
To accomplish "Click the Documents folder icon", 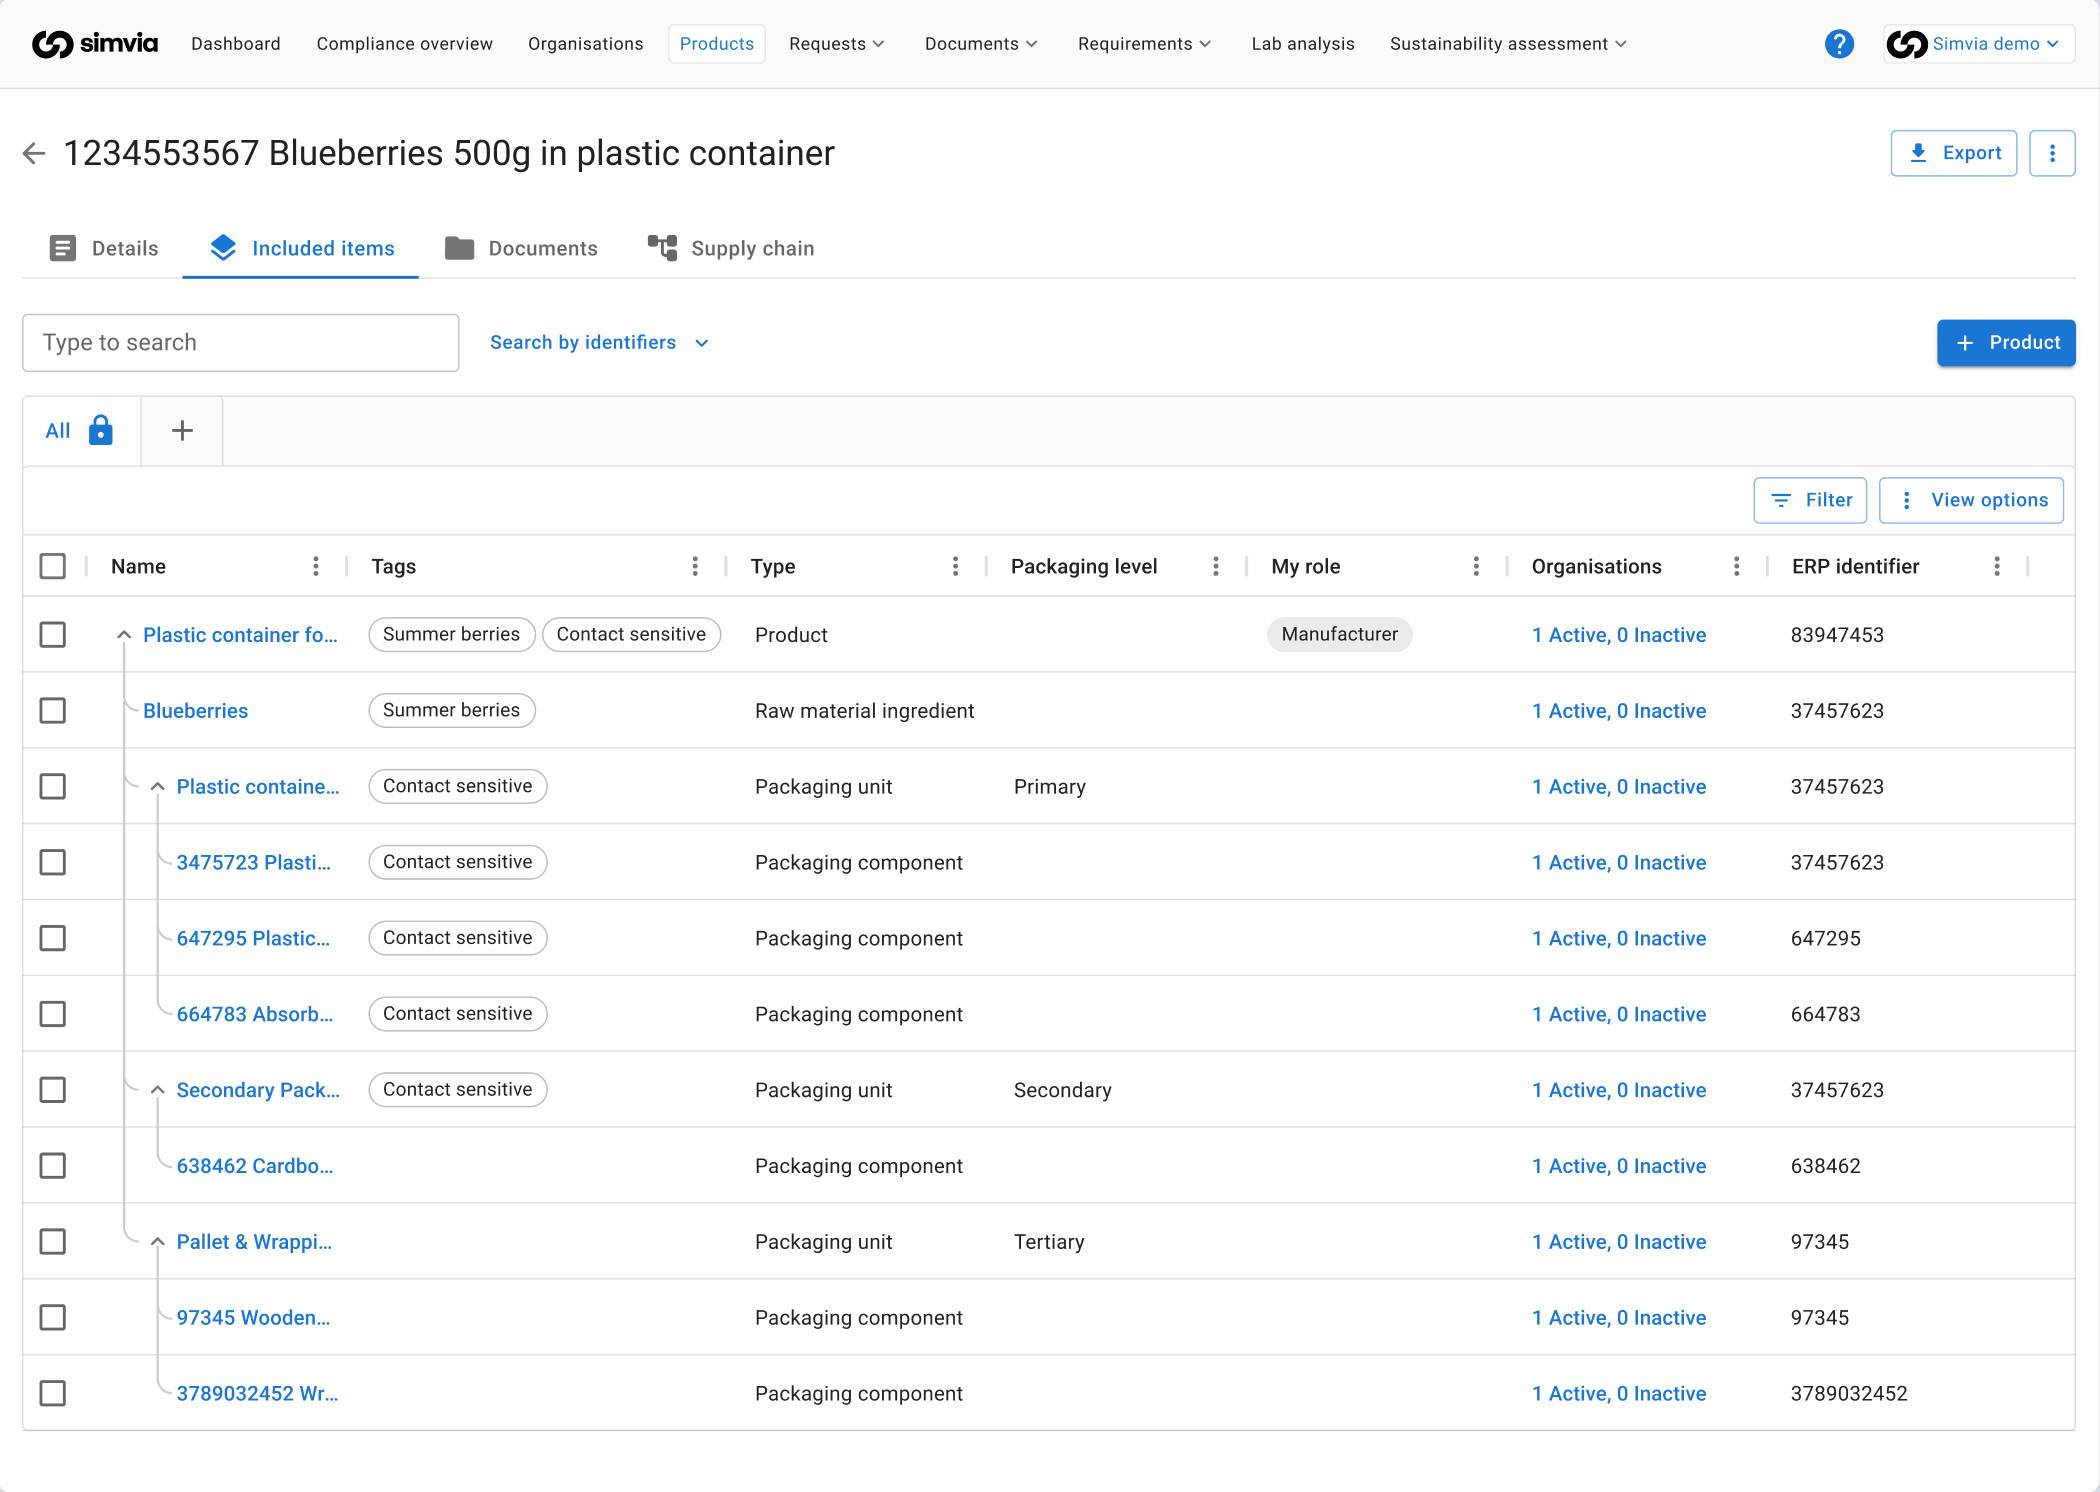I will (x=459, y=248).
